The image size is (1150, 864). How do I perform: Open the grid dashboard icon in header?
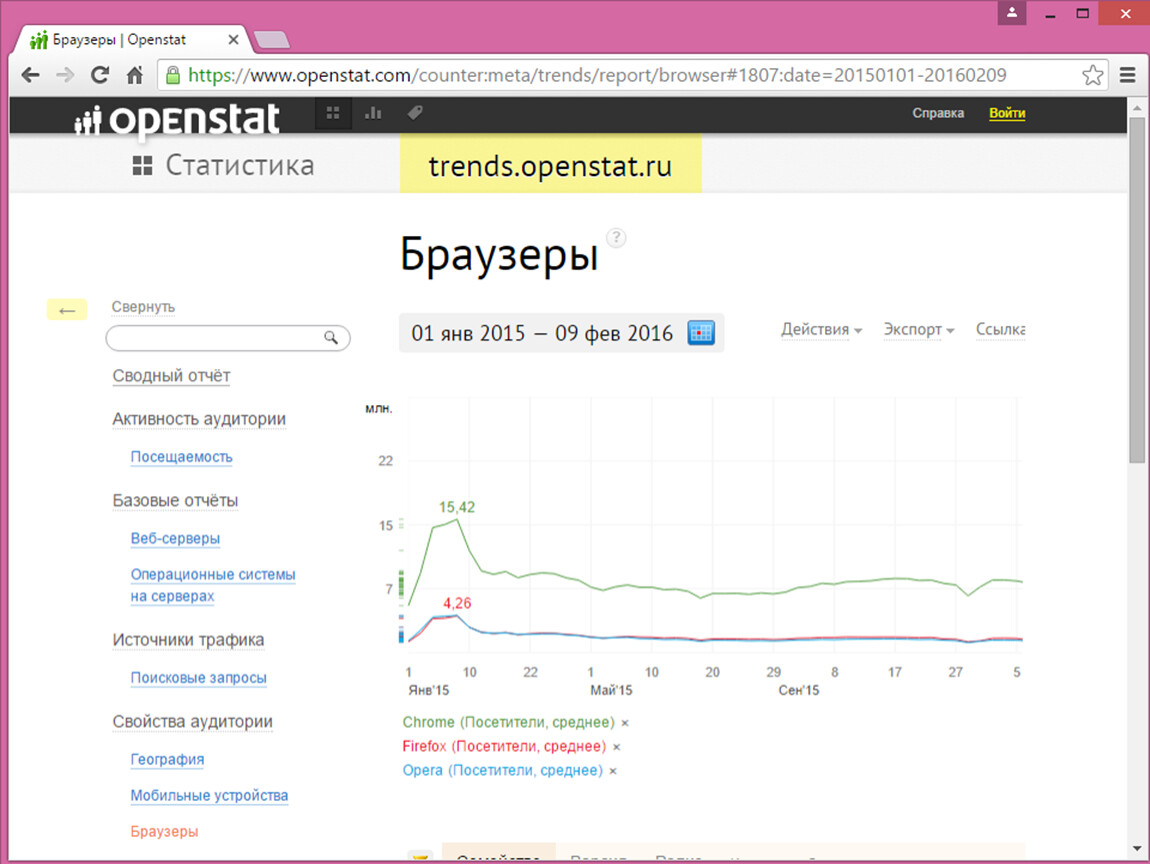point(333,113)
